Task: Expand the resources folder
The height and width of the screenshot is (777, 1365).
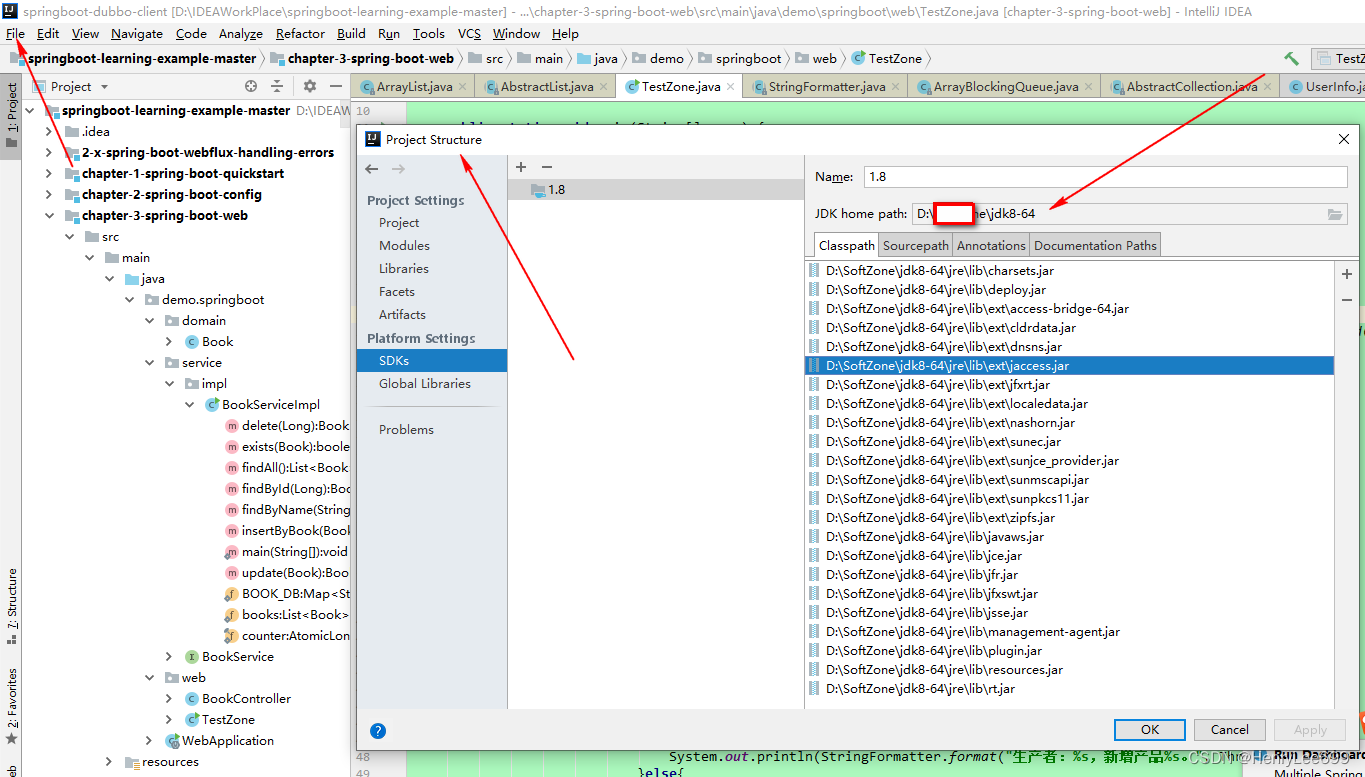Action: (109, 762)
